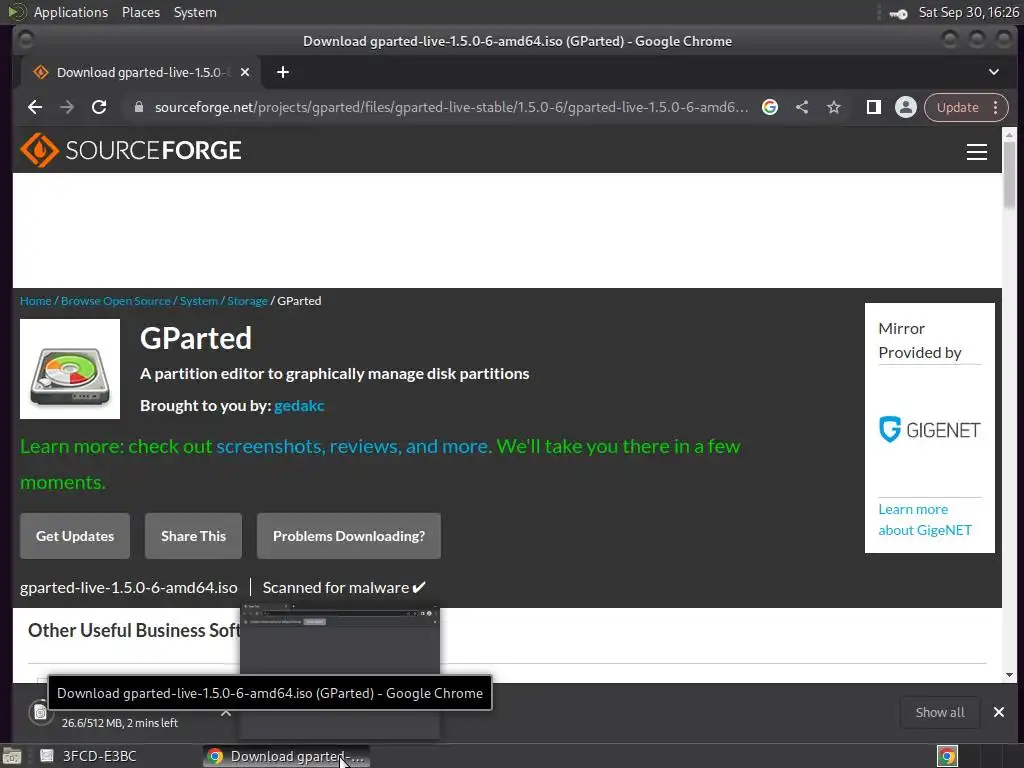
Task: Expand the tab search chevron
Action: tap(993, 72)
